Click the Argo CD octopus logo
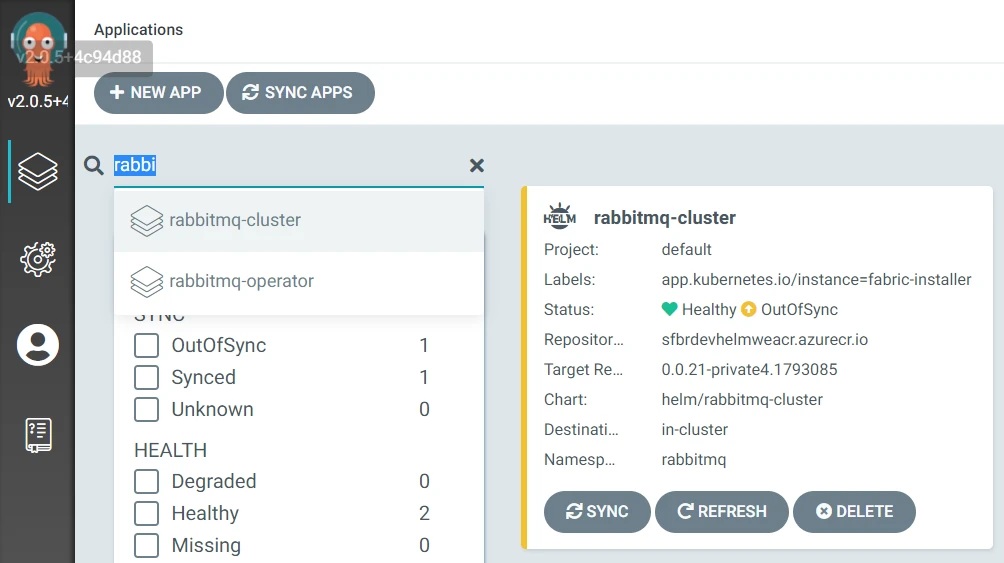 [x=38, y=50]
